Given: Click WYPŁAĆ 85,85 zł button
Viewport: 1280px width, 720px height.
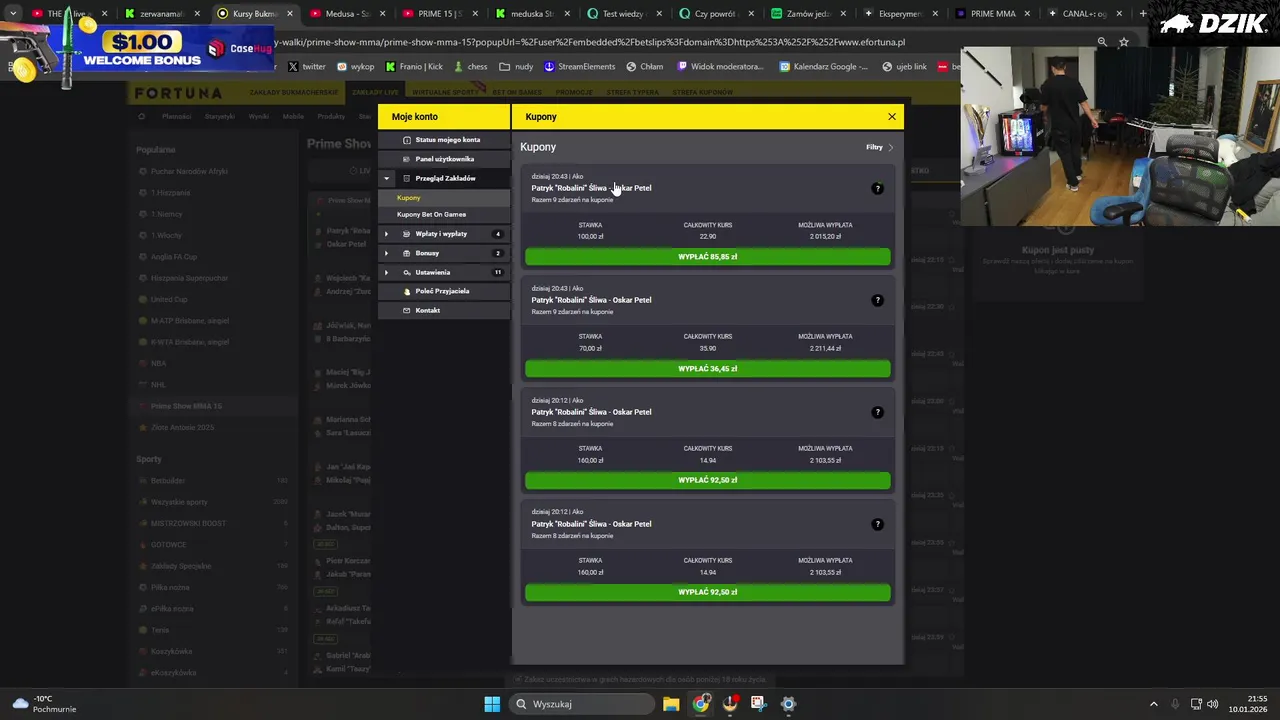Looking at the screenshot, I should point(708,257).
